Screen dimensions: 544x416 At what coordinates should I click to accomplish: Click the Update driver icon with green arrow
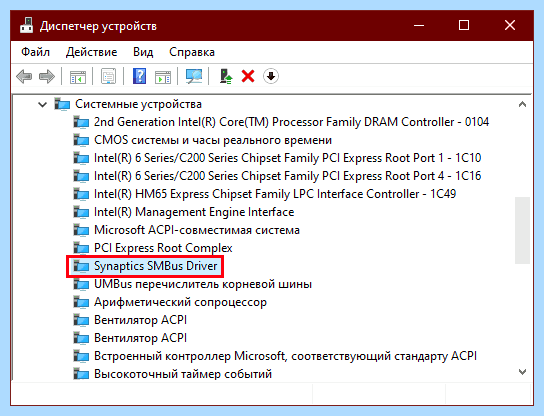tap(226, 76)
